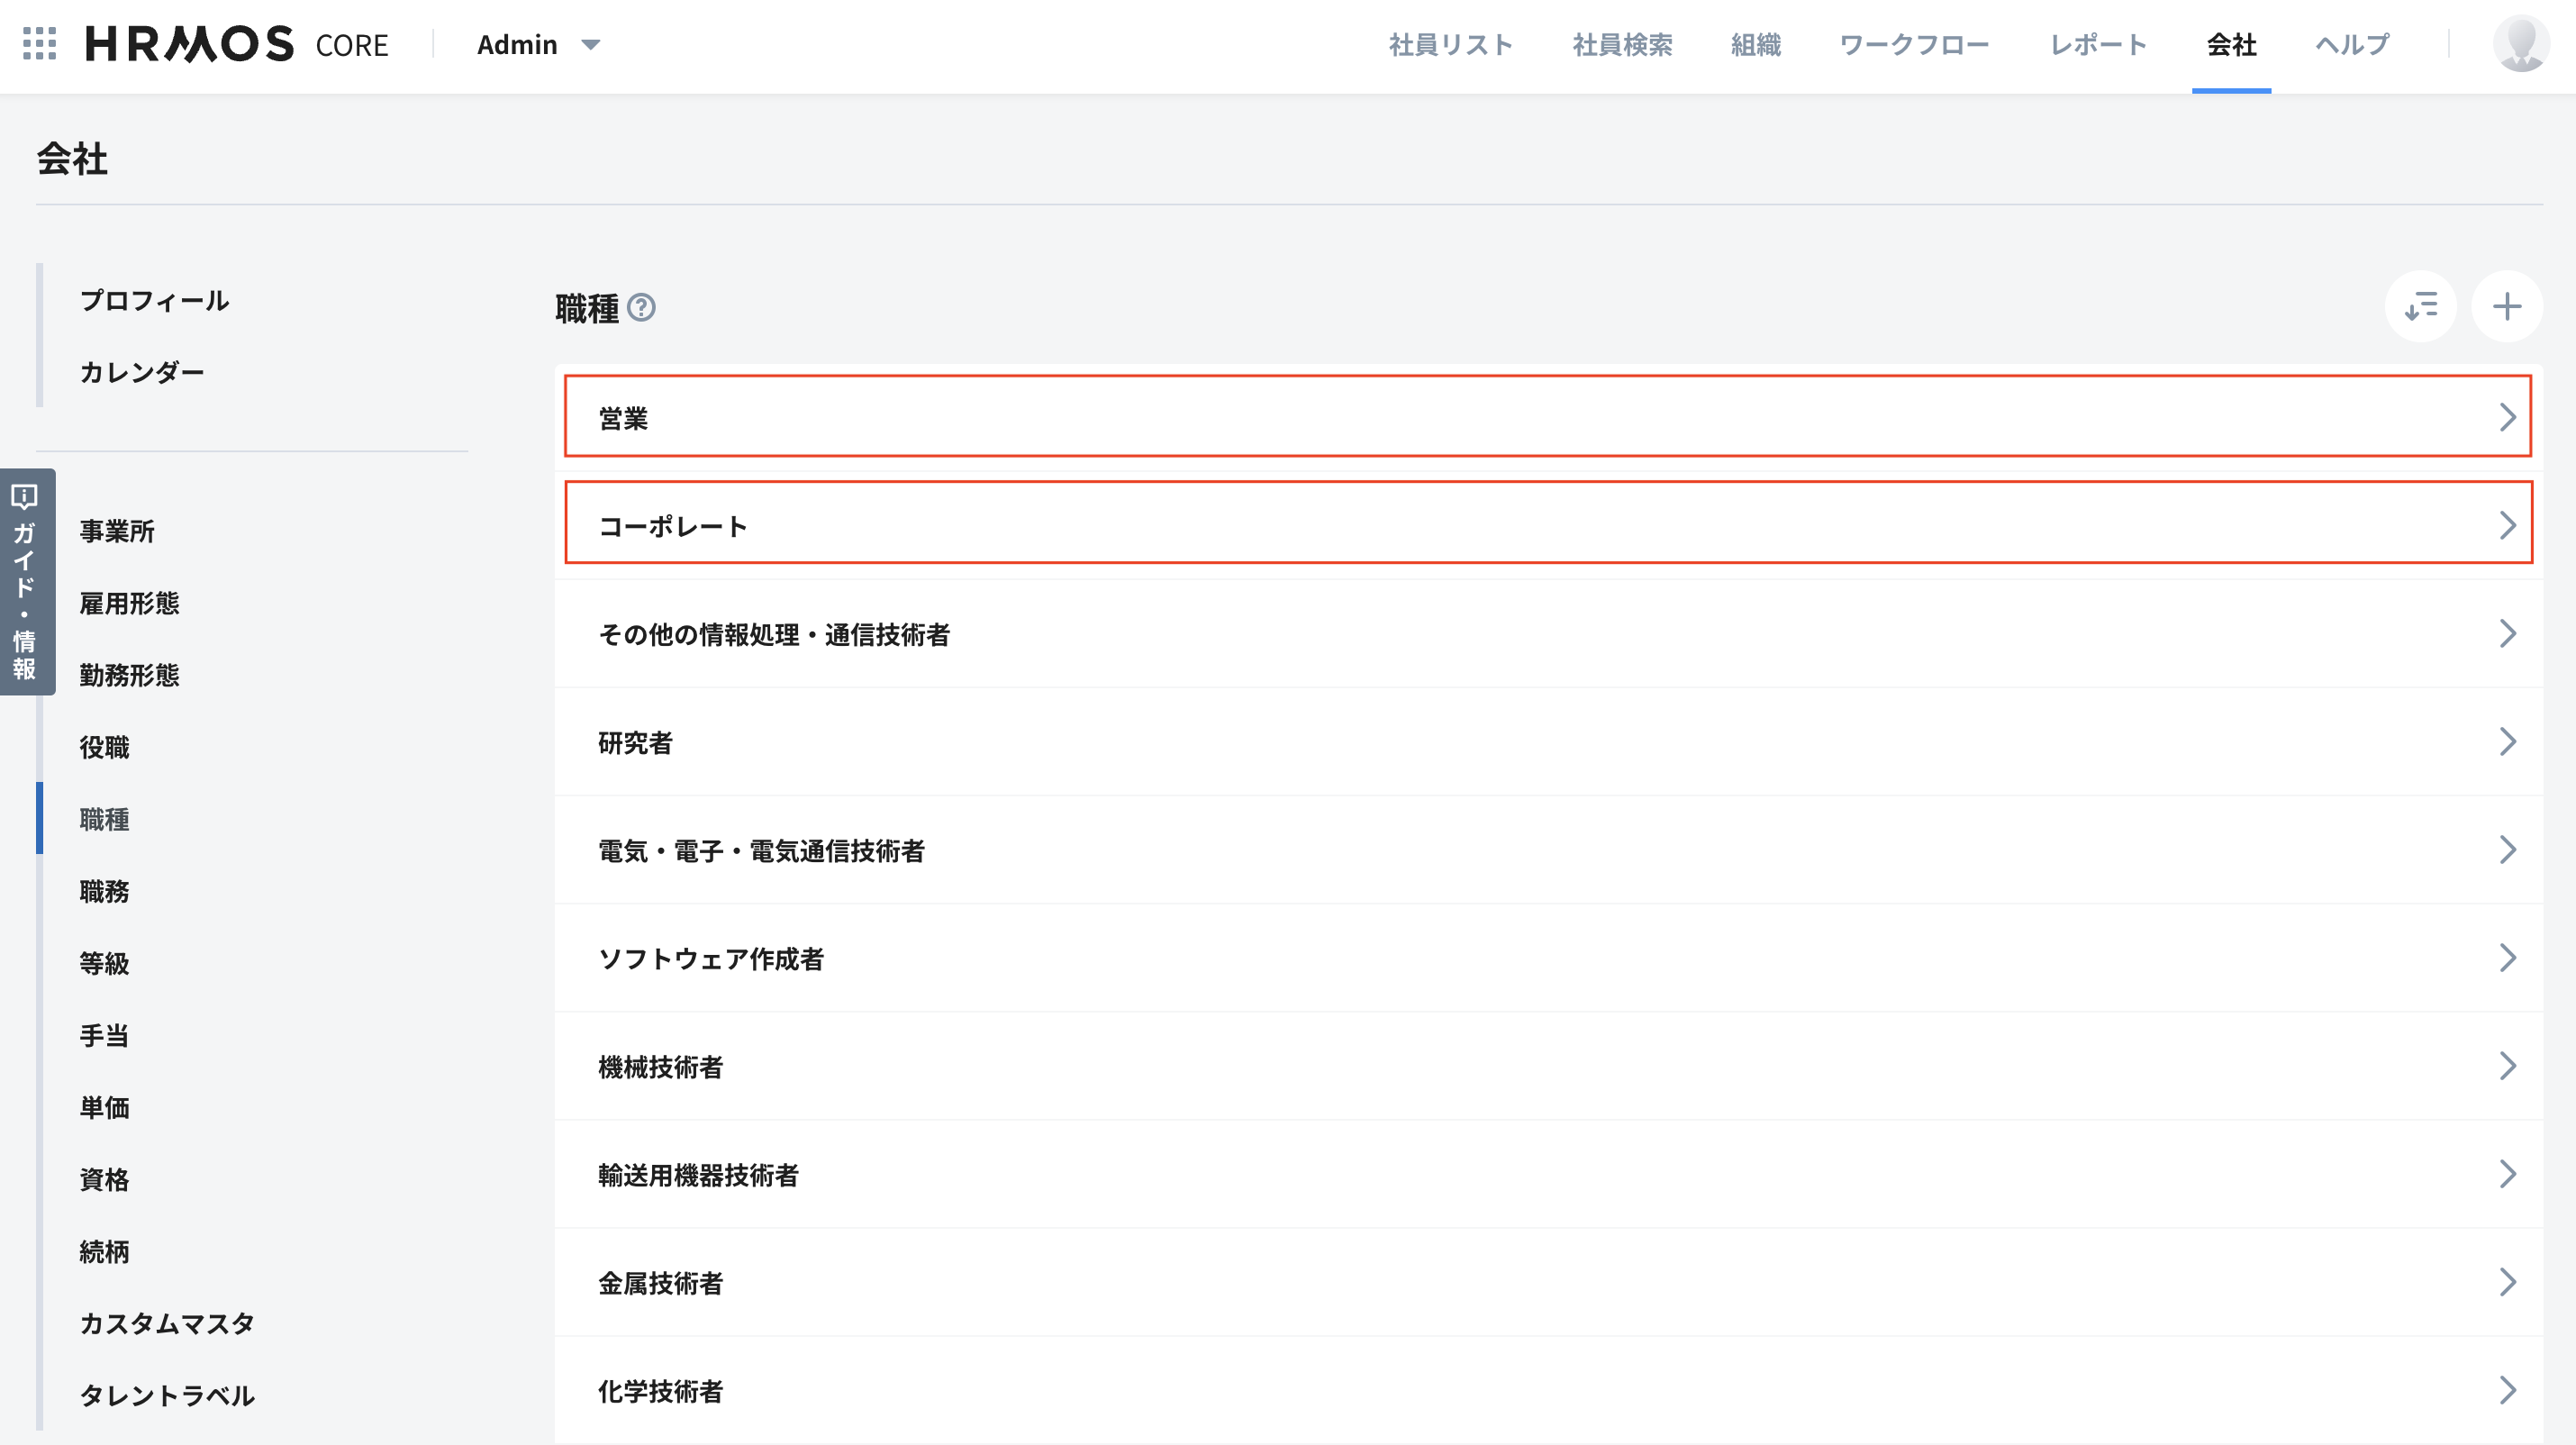Select プロフィール in the sidebar
Viewport: 2576px width, 1445px height.
[155, 300]
